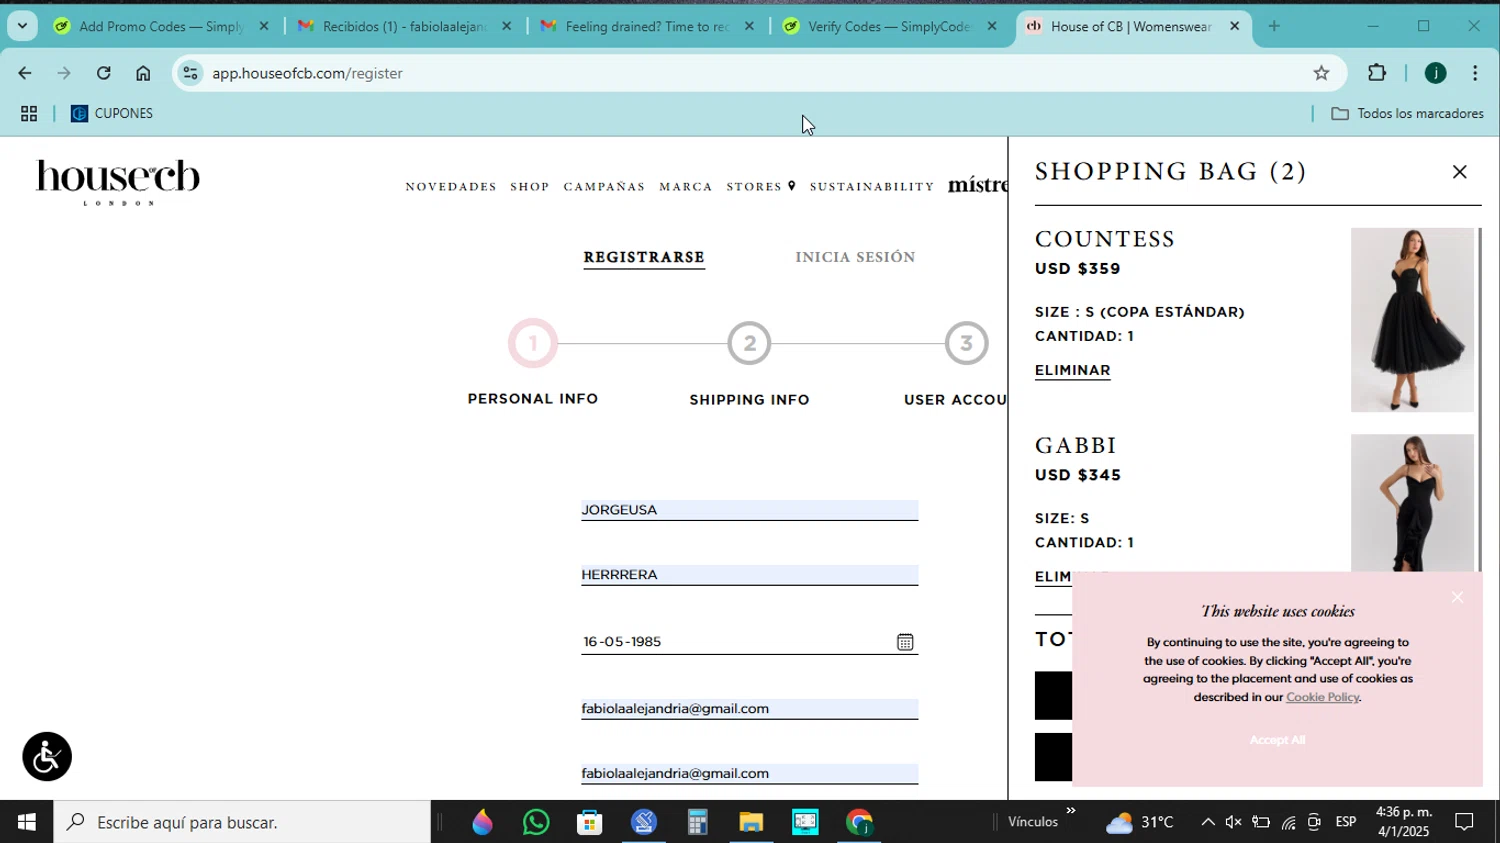Edit the last name field HERRRERA
Viewport: 1500px width, 843px height.
click(x=749, y=575)
